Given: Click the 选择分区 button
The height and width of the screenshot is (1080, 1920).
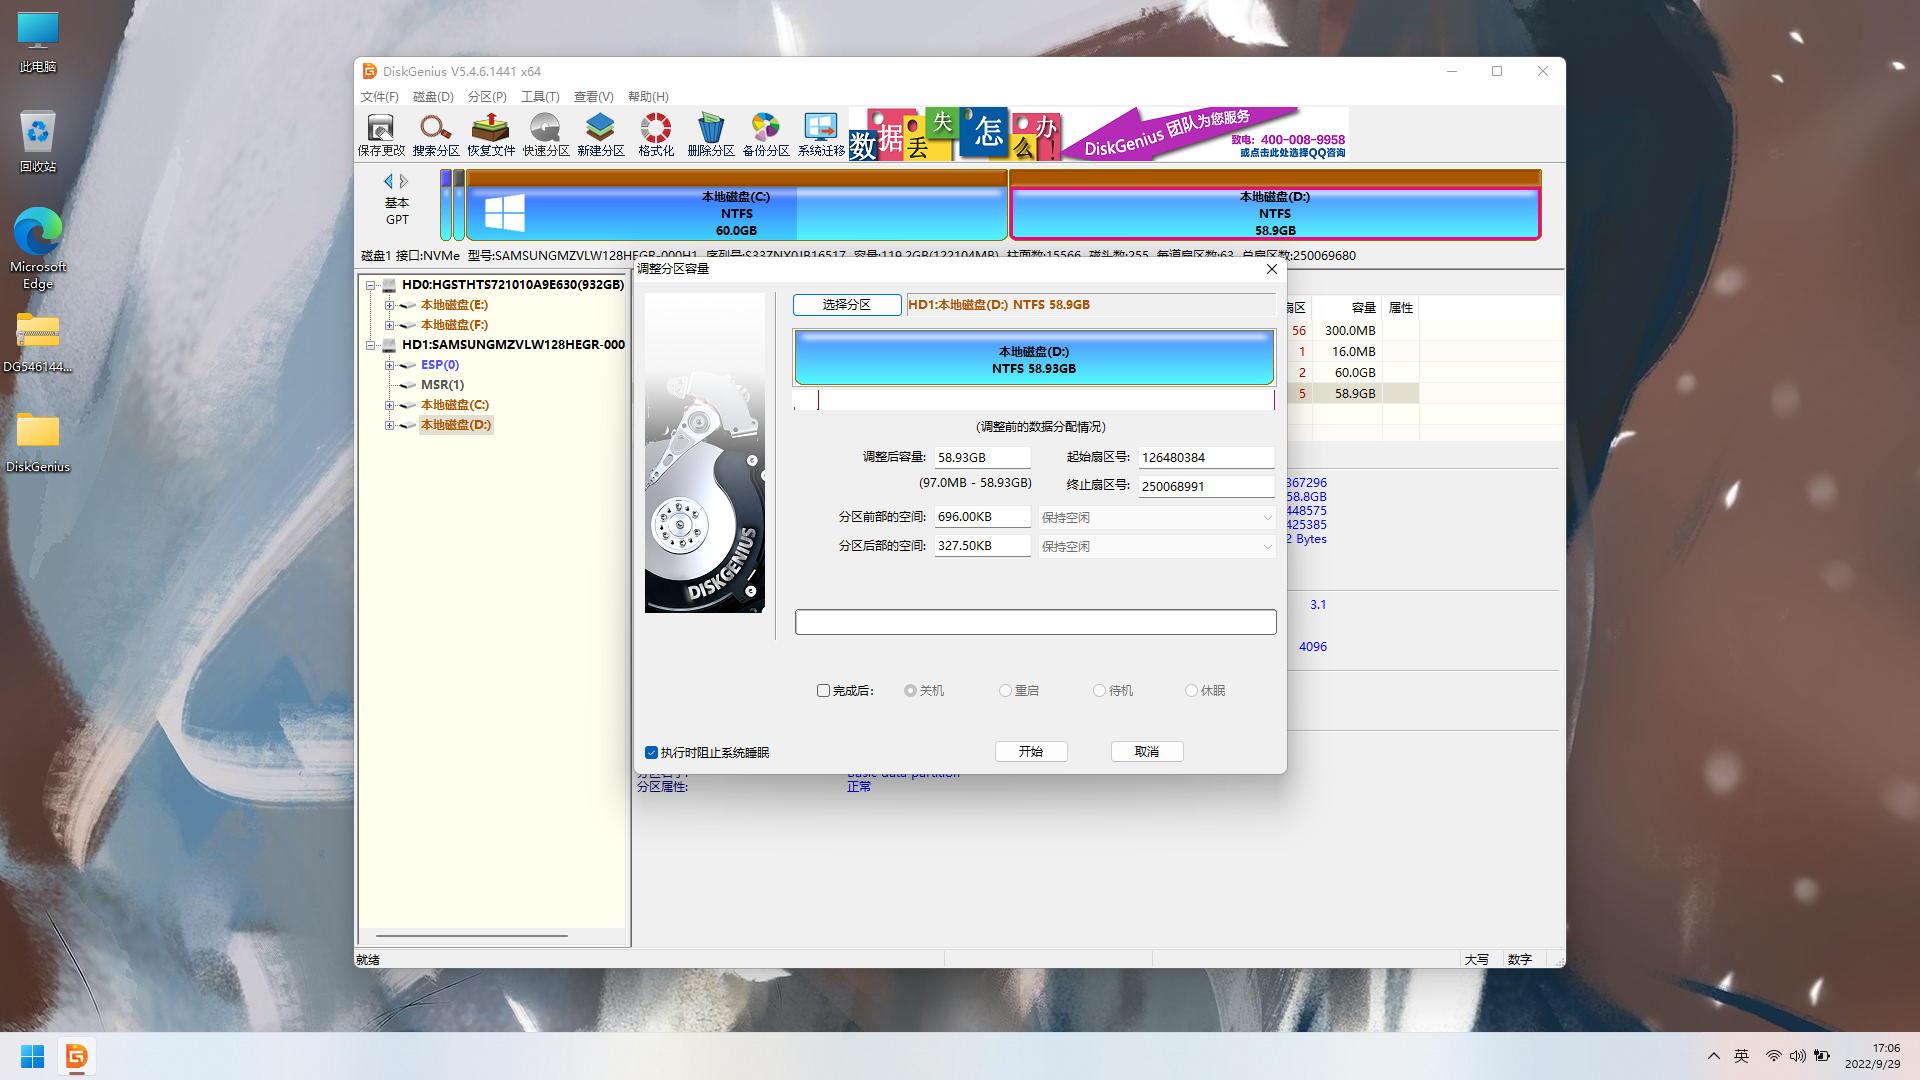Looking at the screenshot, I should point(846,305).
